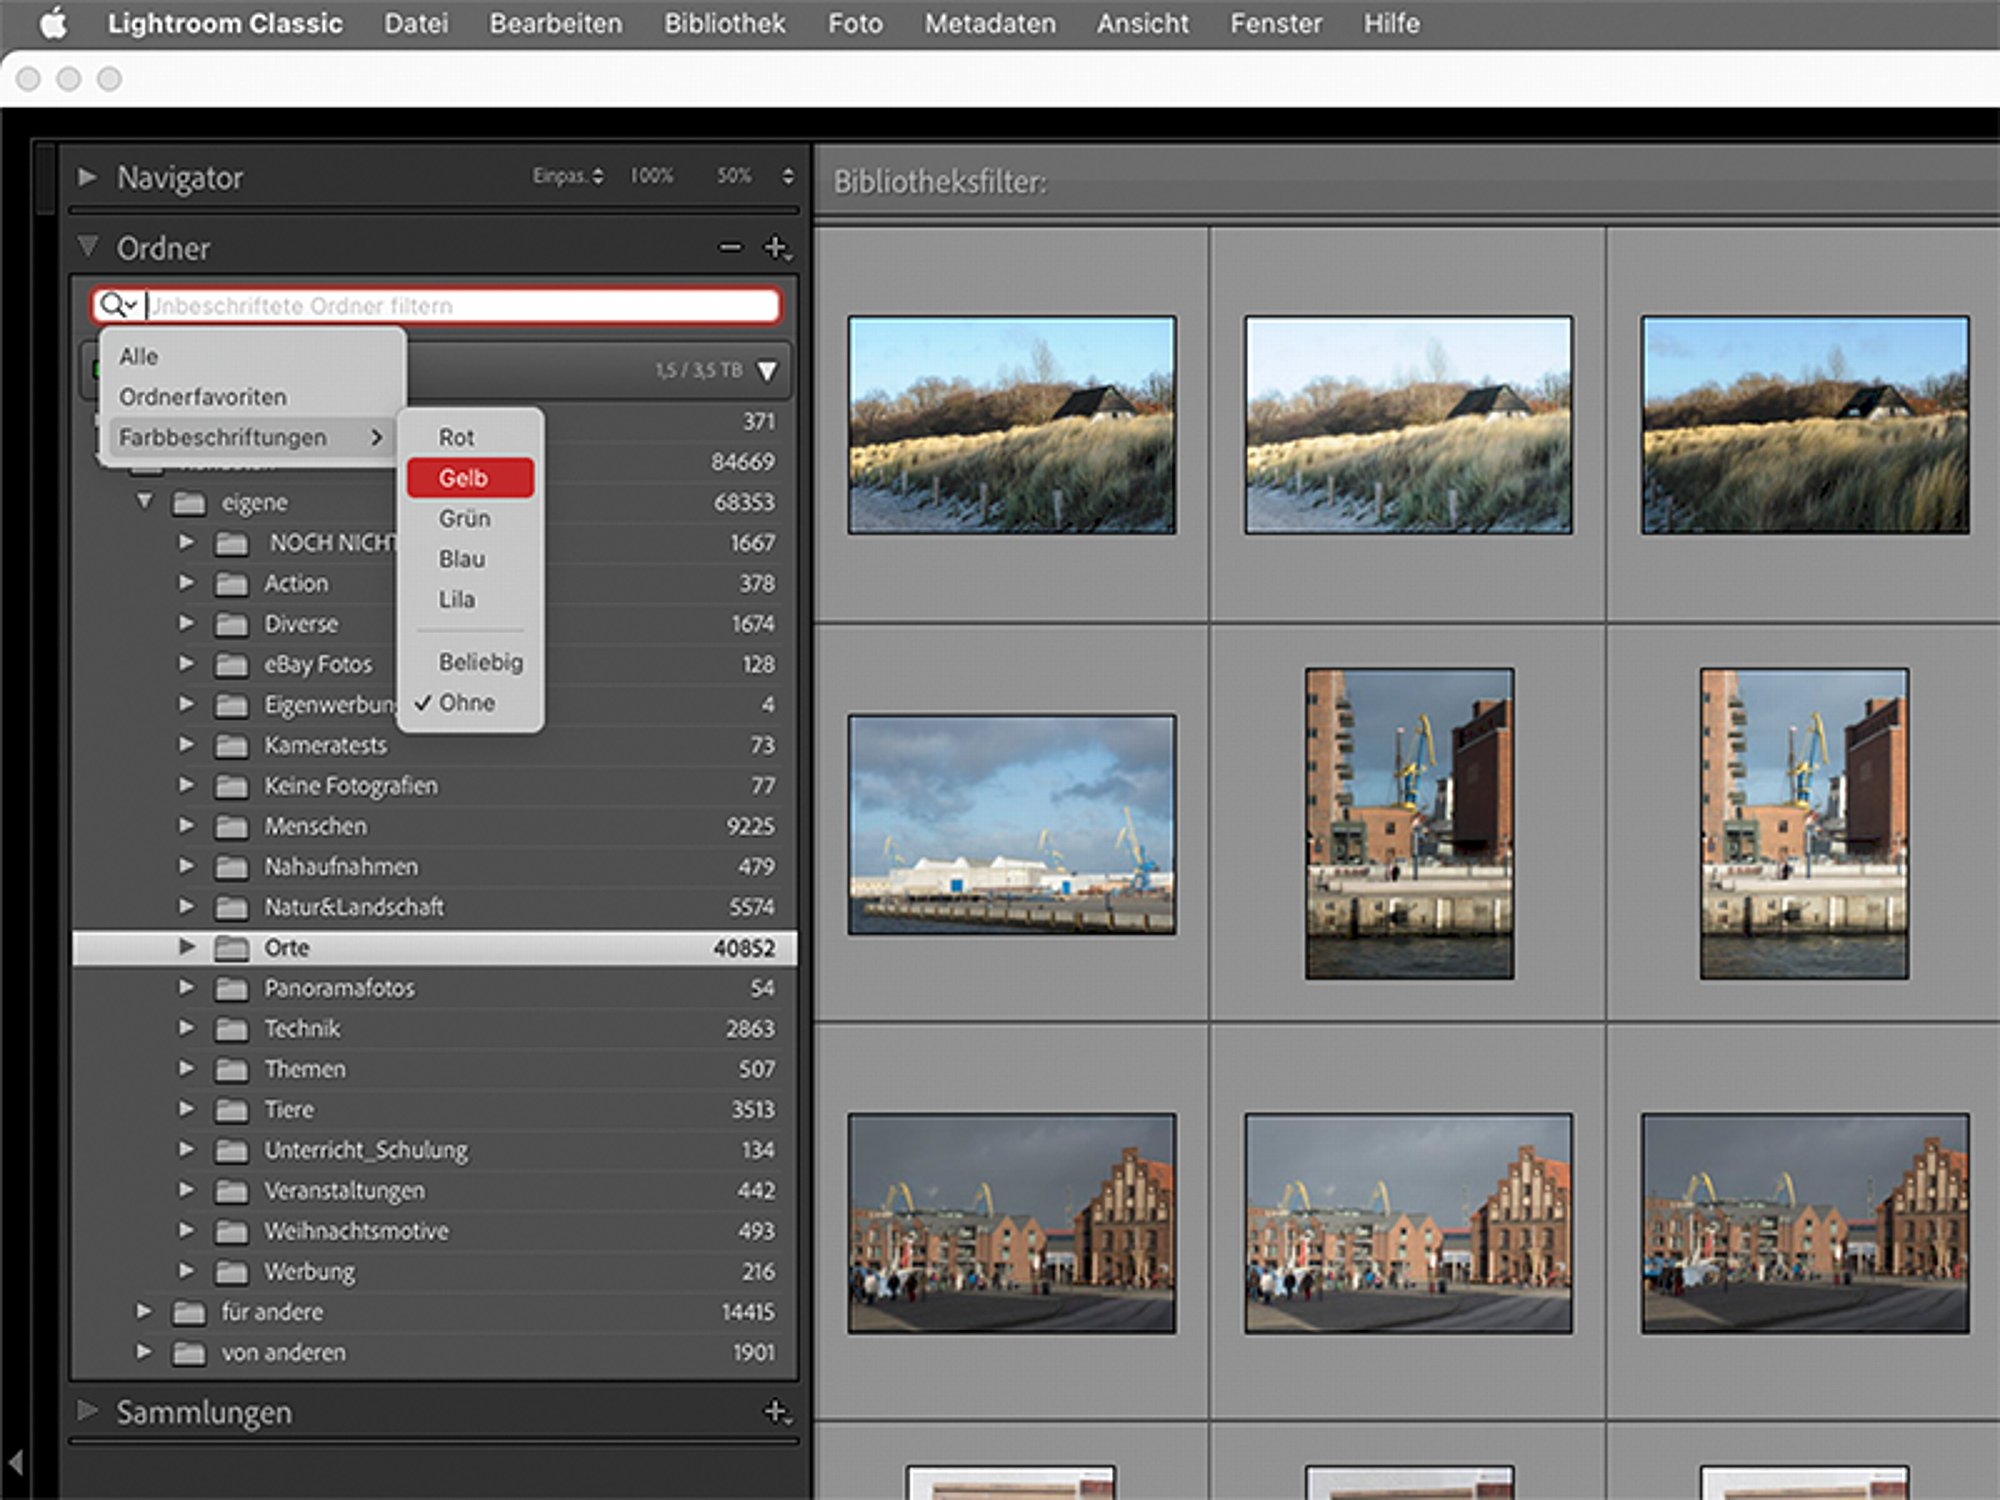The image size is (2000, 1500).
Task: Select the Panoramafotos folder icon
Action: pyautogui.click(x=231, y=989)
